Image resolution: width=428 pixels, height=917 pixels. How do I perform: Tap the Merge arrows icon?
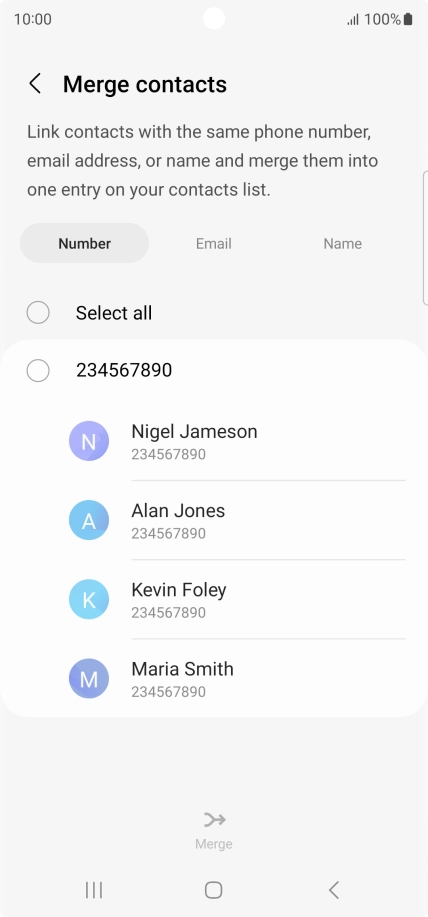(x=214, y=820)
